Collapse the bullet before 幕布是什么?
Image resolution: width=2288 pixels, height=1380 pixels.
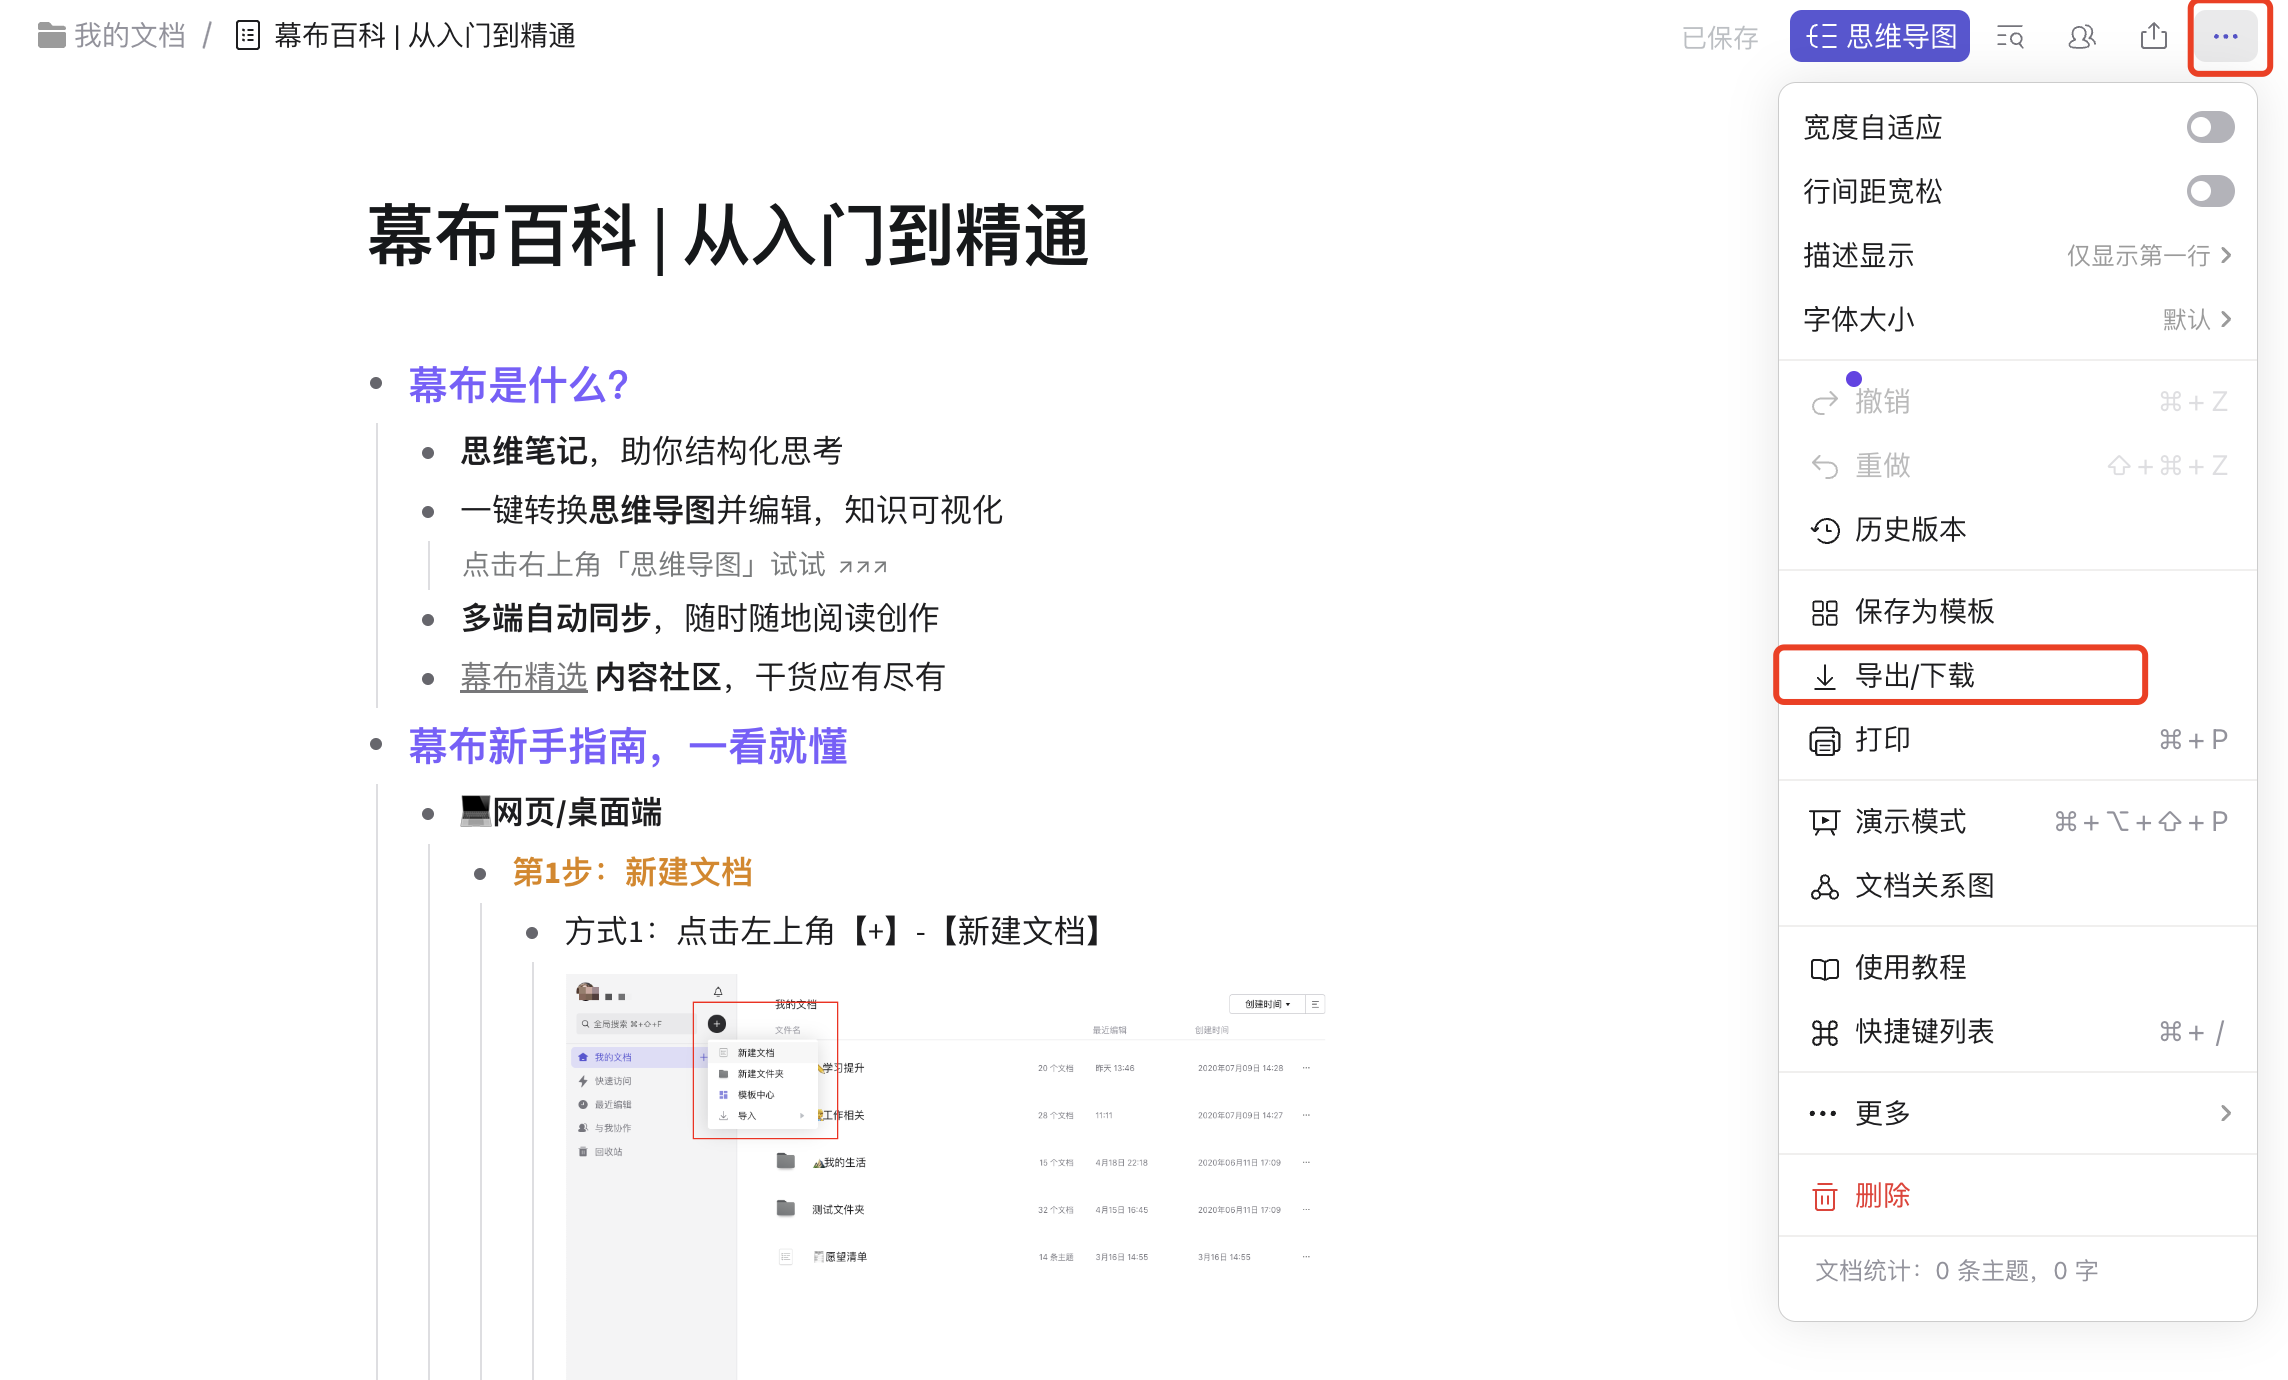pyautogui.click(x=376, y=383)
